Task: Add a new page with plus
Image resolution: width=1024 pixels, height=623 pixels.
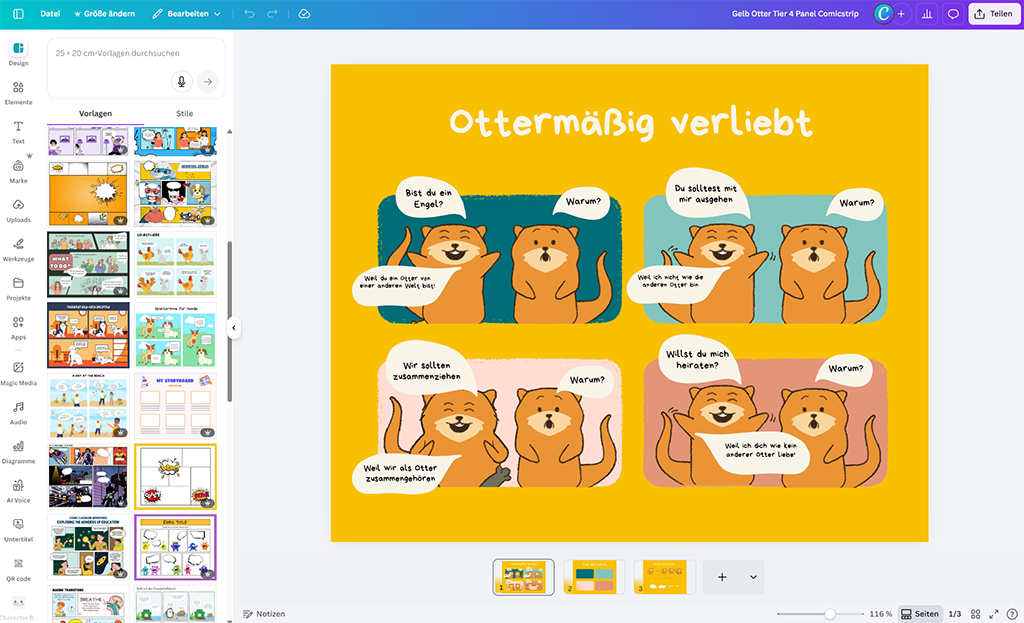Action: click(x=722, y=577)
